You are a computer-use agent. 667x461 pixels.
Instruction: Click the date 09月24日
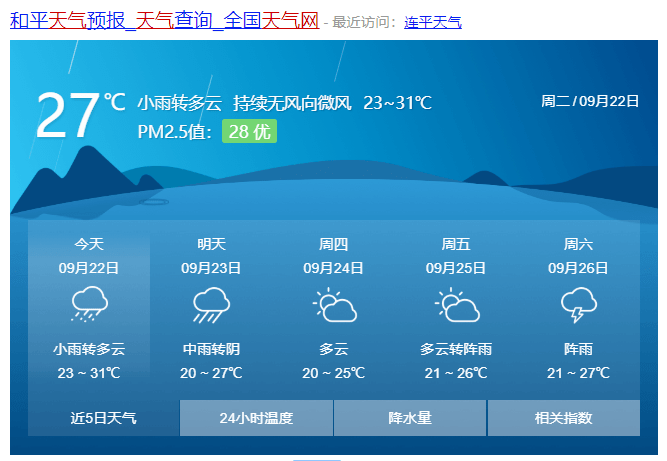[x=334, y=268]
